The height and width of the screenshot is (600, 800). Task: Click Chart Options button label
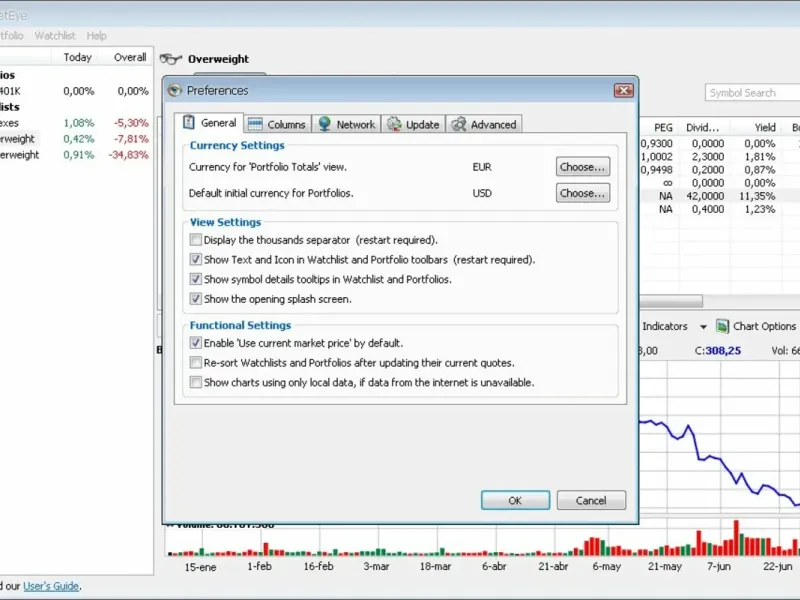pos(764,326)
